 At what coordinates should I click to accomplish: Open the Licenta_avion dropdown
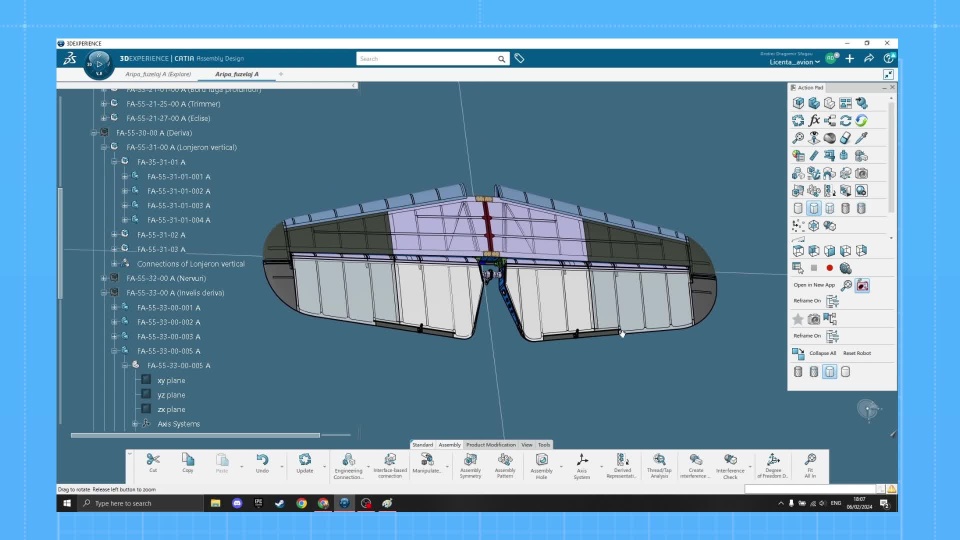click(794, 62)
